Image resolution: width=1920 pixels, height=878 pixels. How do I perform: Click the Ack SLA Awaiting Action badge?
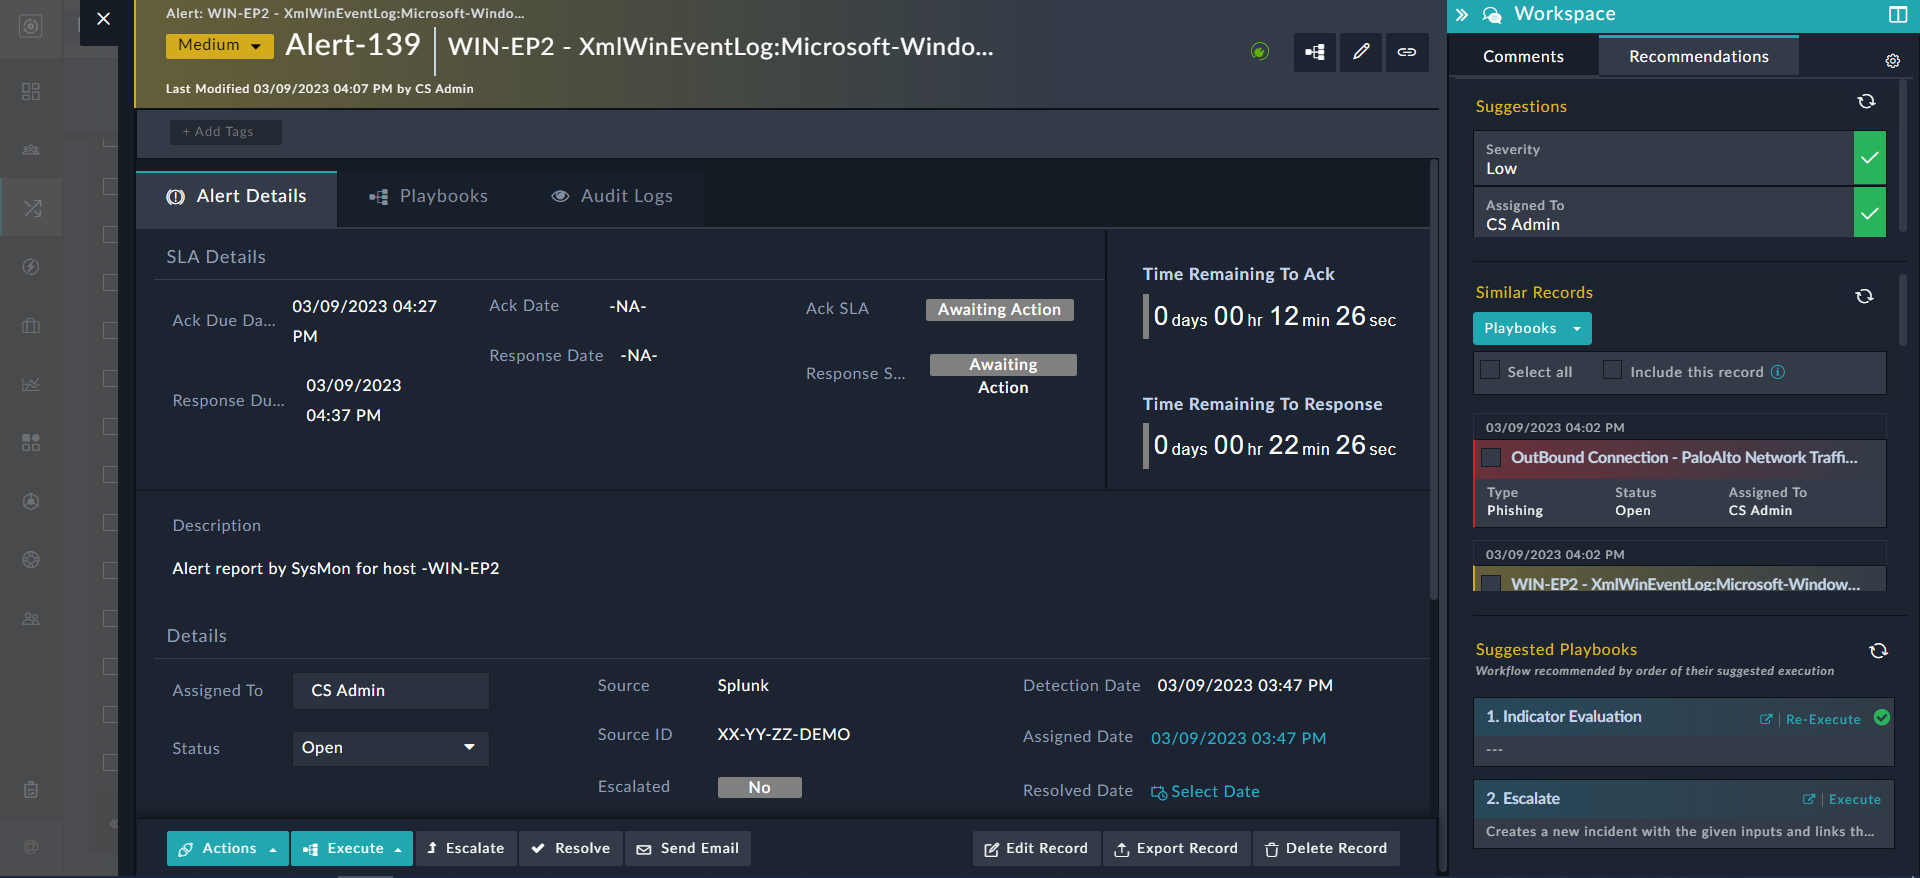pos(999,310)
